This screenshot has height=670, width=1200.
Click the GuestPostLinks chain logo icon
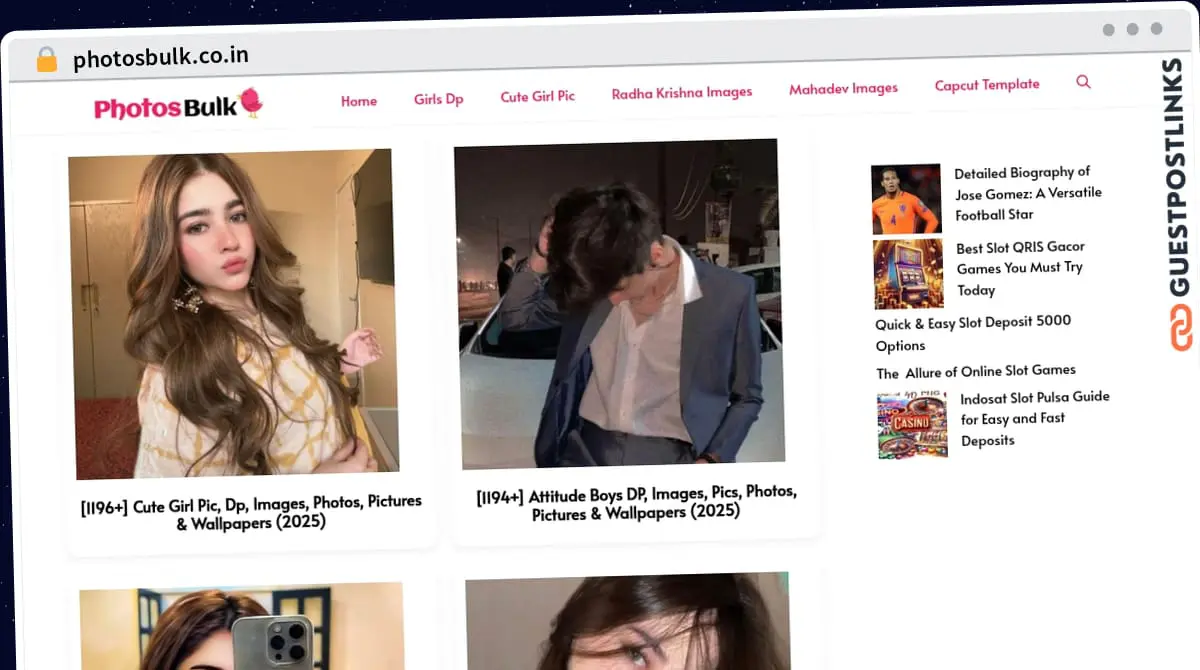point(1181,328)
